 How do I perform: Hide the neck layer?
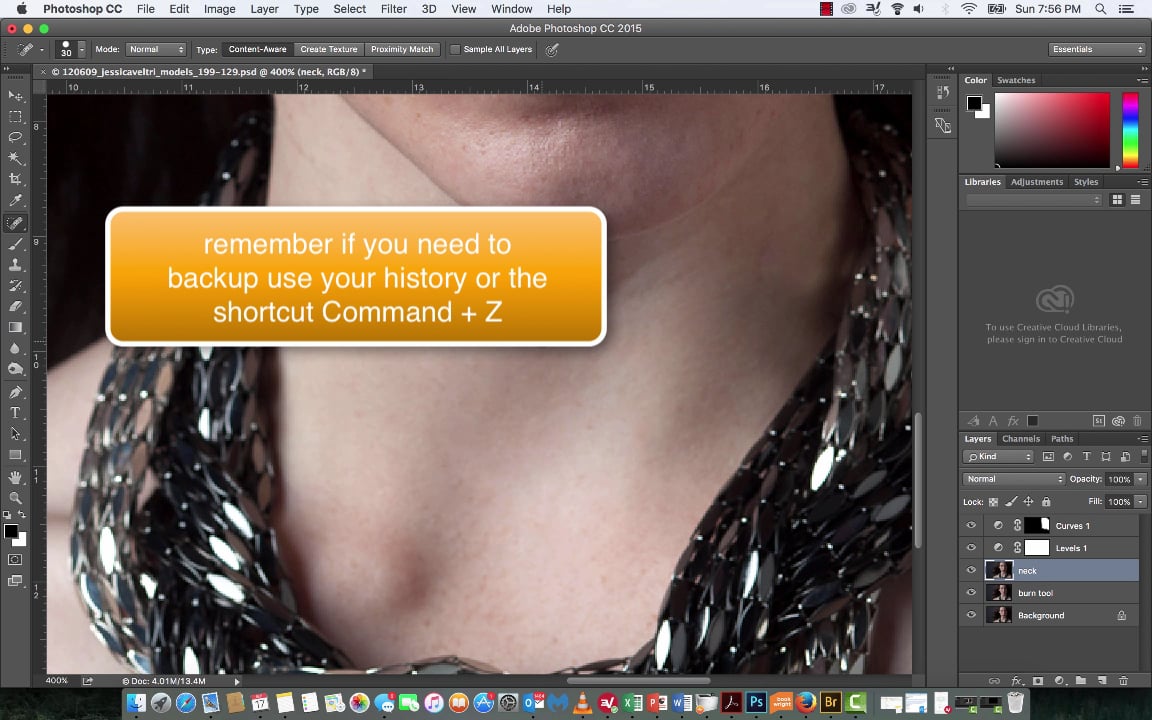(x=971, y=570)
